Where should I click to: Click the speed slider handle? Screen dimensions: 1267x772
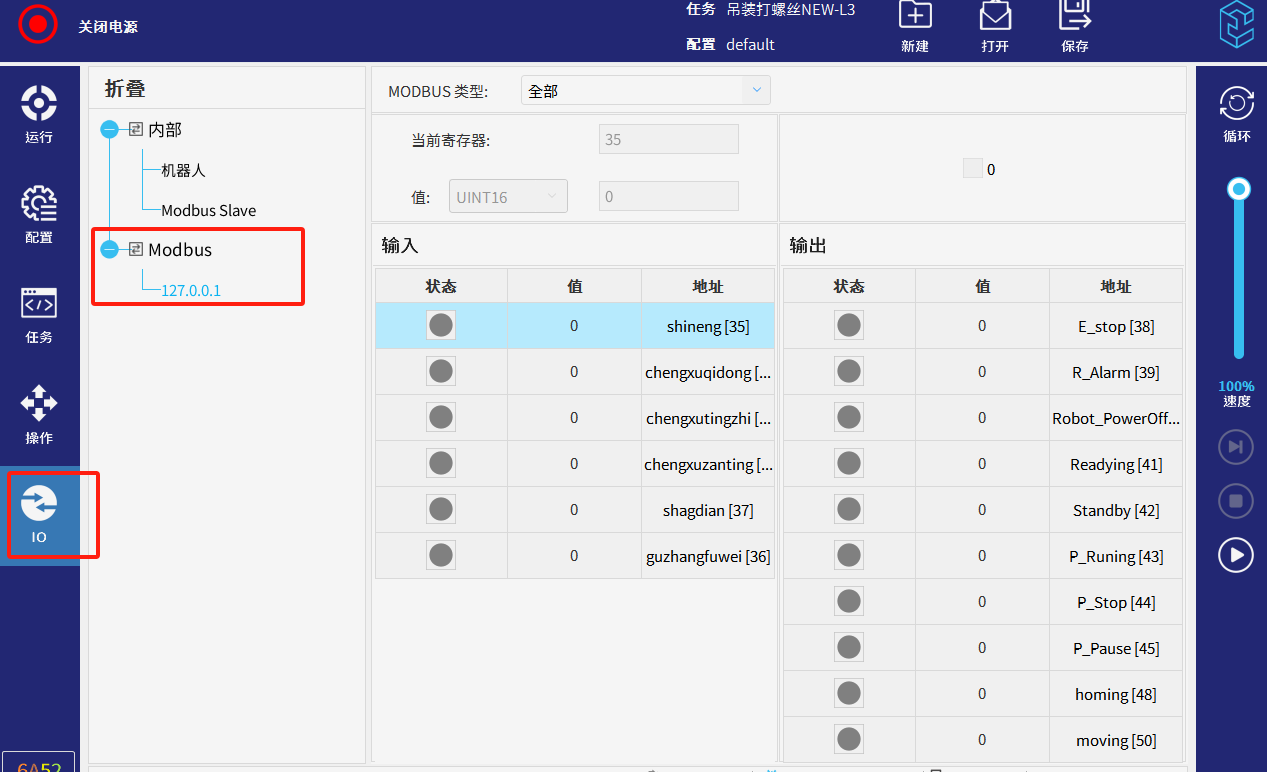[1239, 189]
